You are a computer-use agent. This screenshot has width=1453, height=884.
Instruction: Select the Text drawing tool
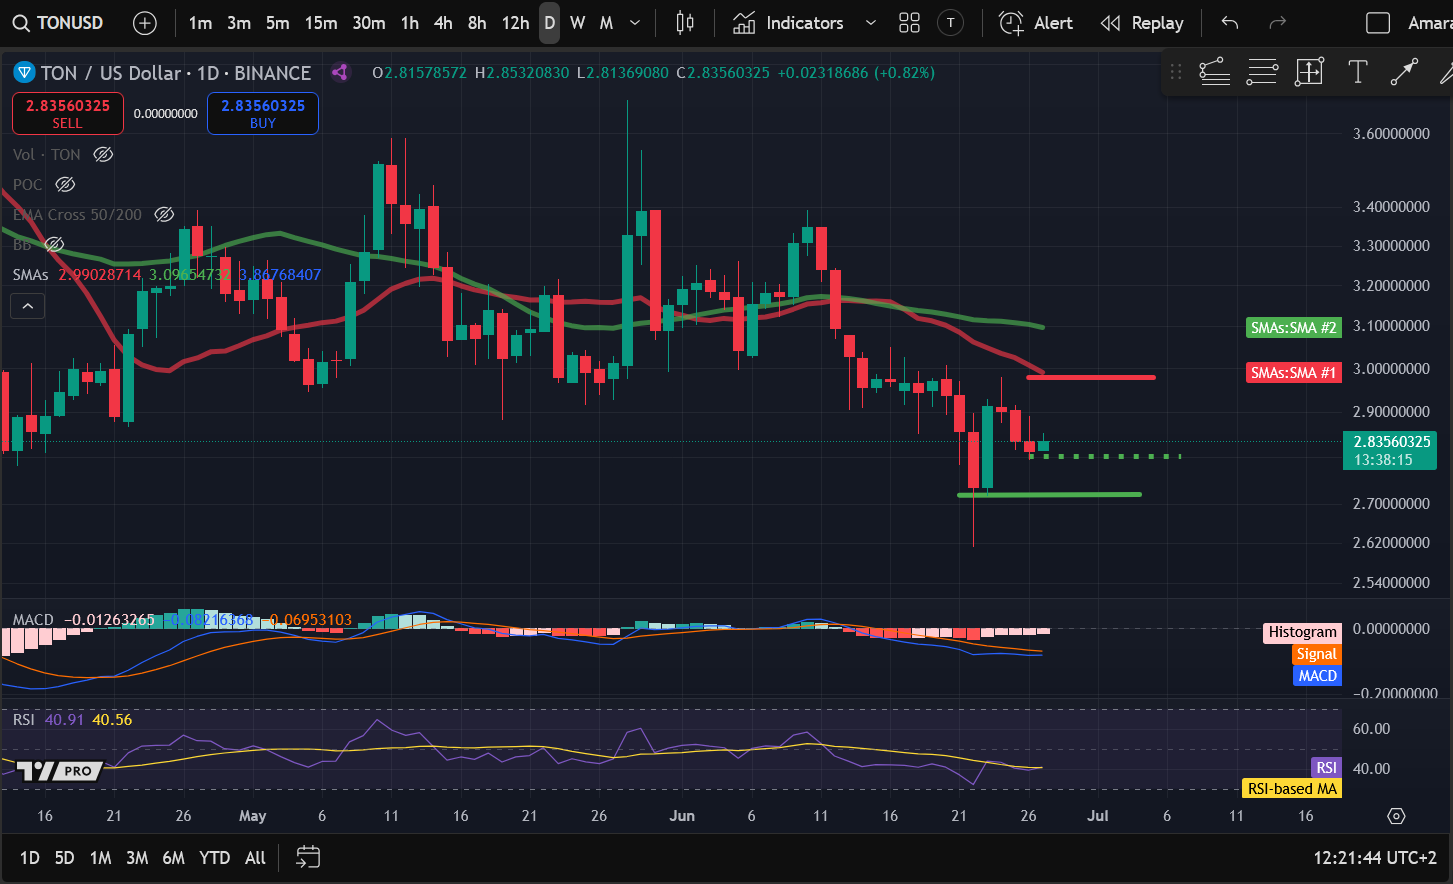pyautogui.click(x=1357, y=71)
